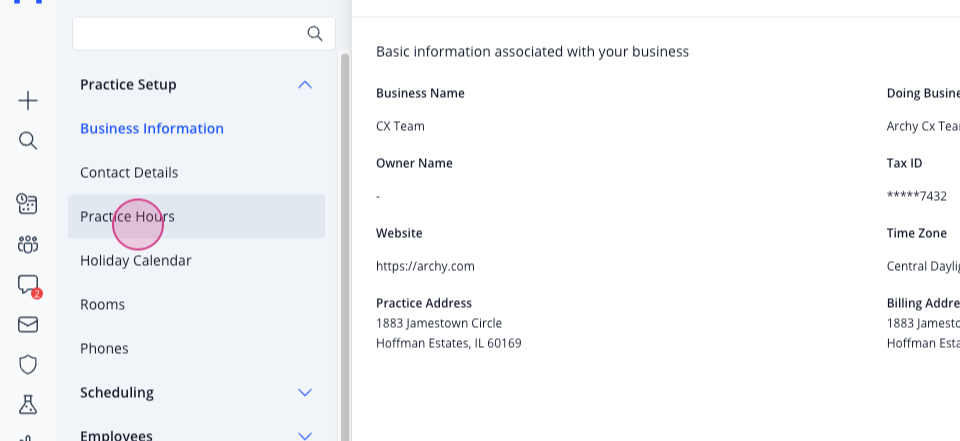The image size is (960, 441).
Task: Collapse the Practice Setup section chevron
Action: (305, 85)
